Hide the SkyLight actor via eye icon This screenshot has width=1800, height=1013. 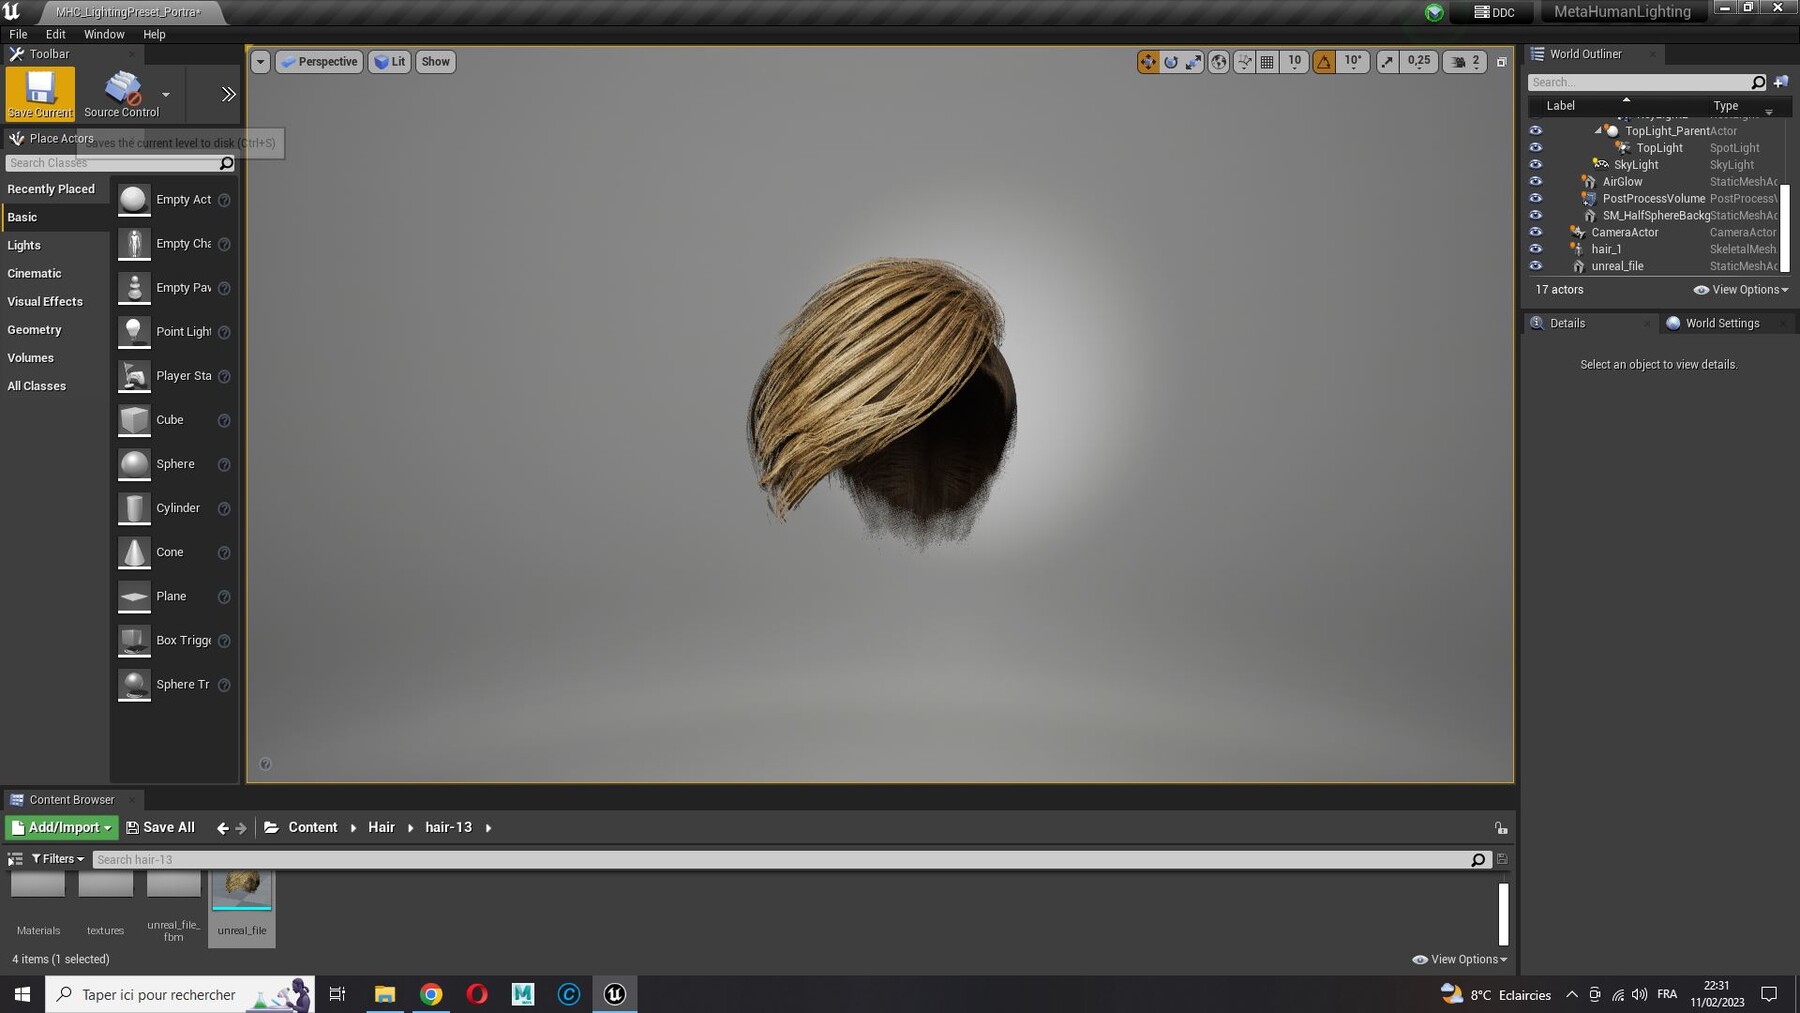[x=1536, y=165]
